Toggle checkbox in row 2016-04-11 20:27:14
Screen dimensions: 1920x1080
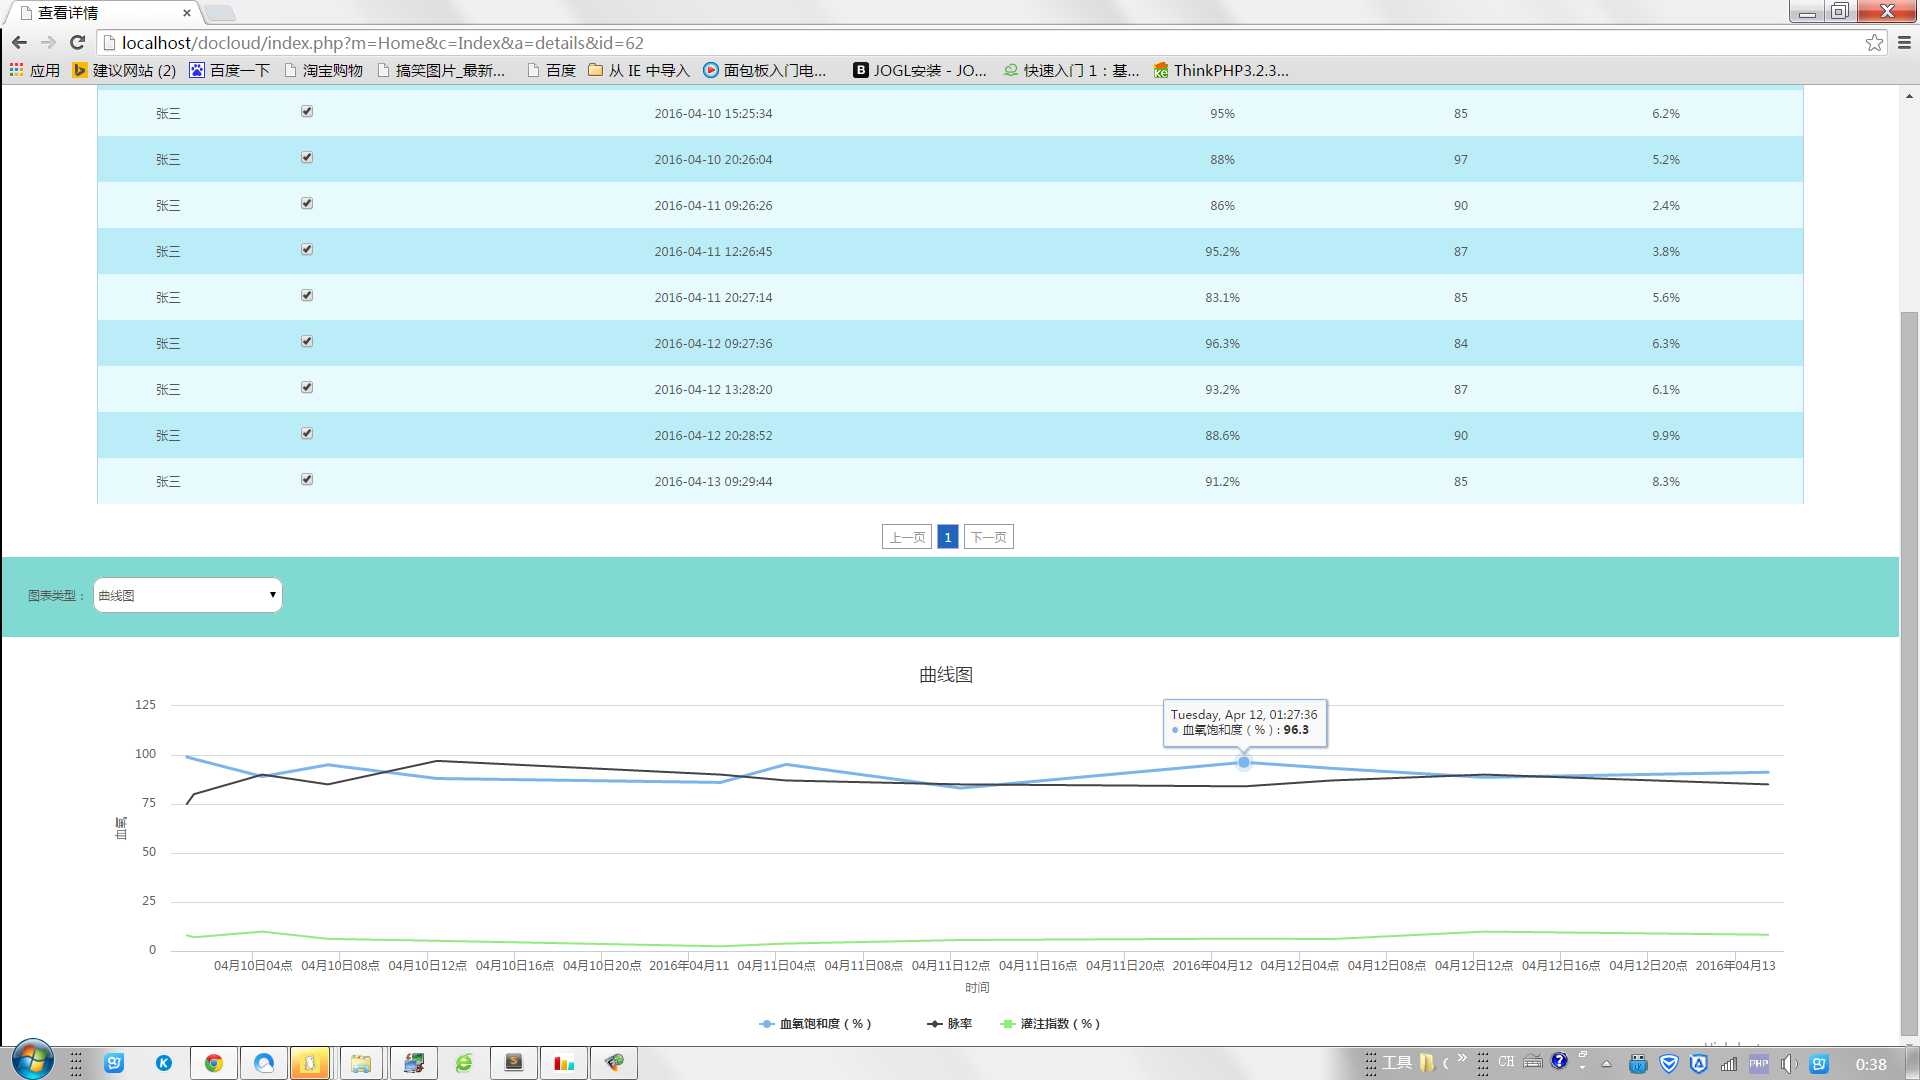pyautogui.click(x=307, y=296)
